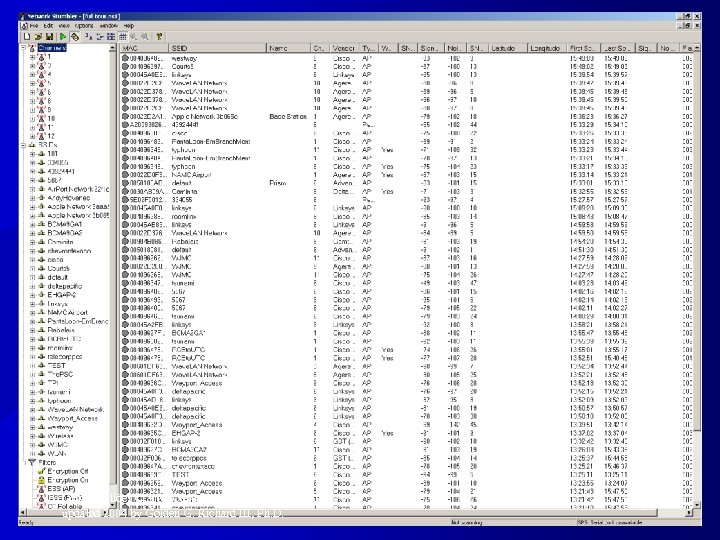Open the Options menu
This screenshot has height=540, width=720.
(84, 26)
